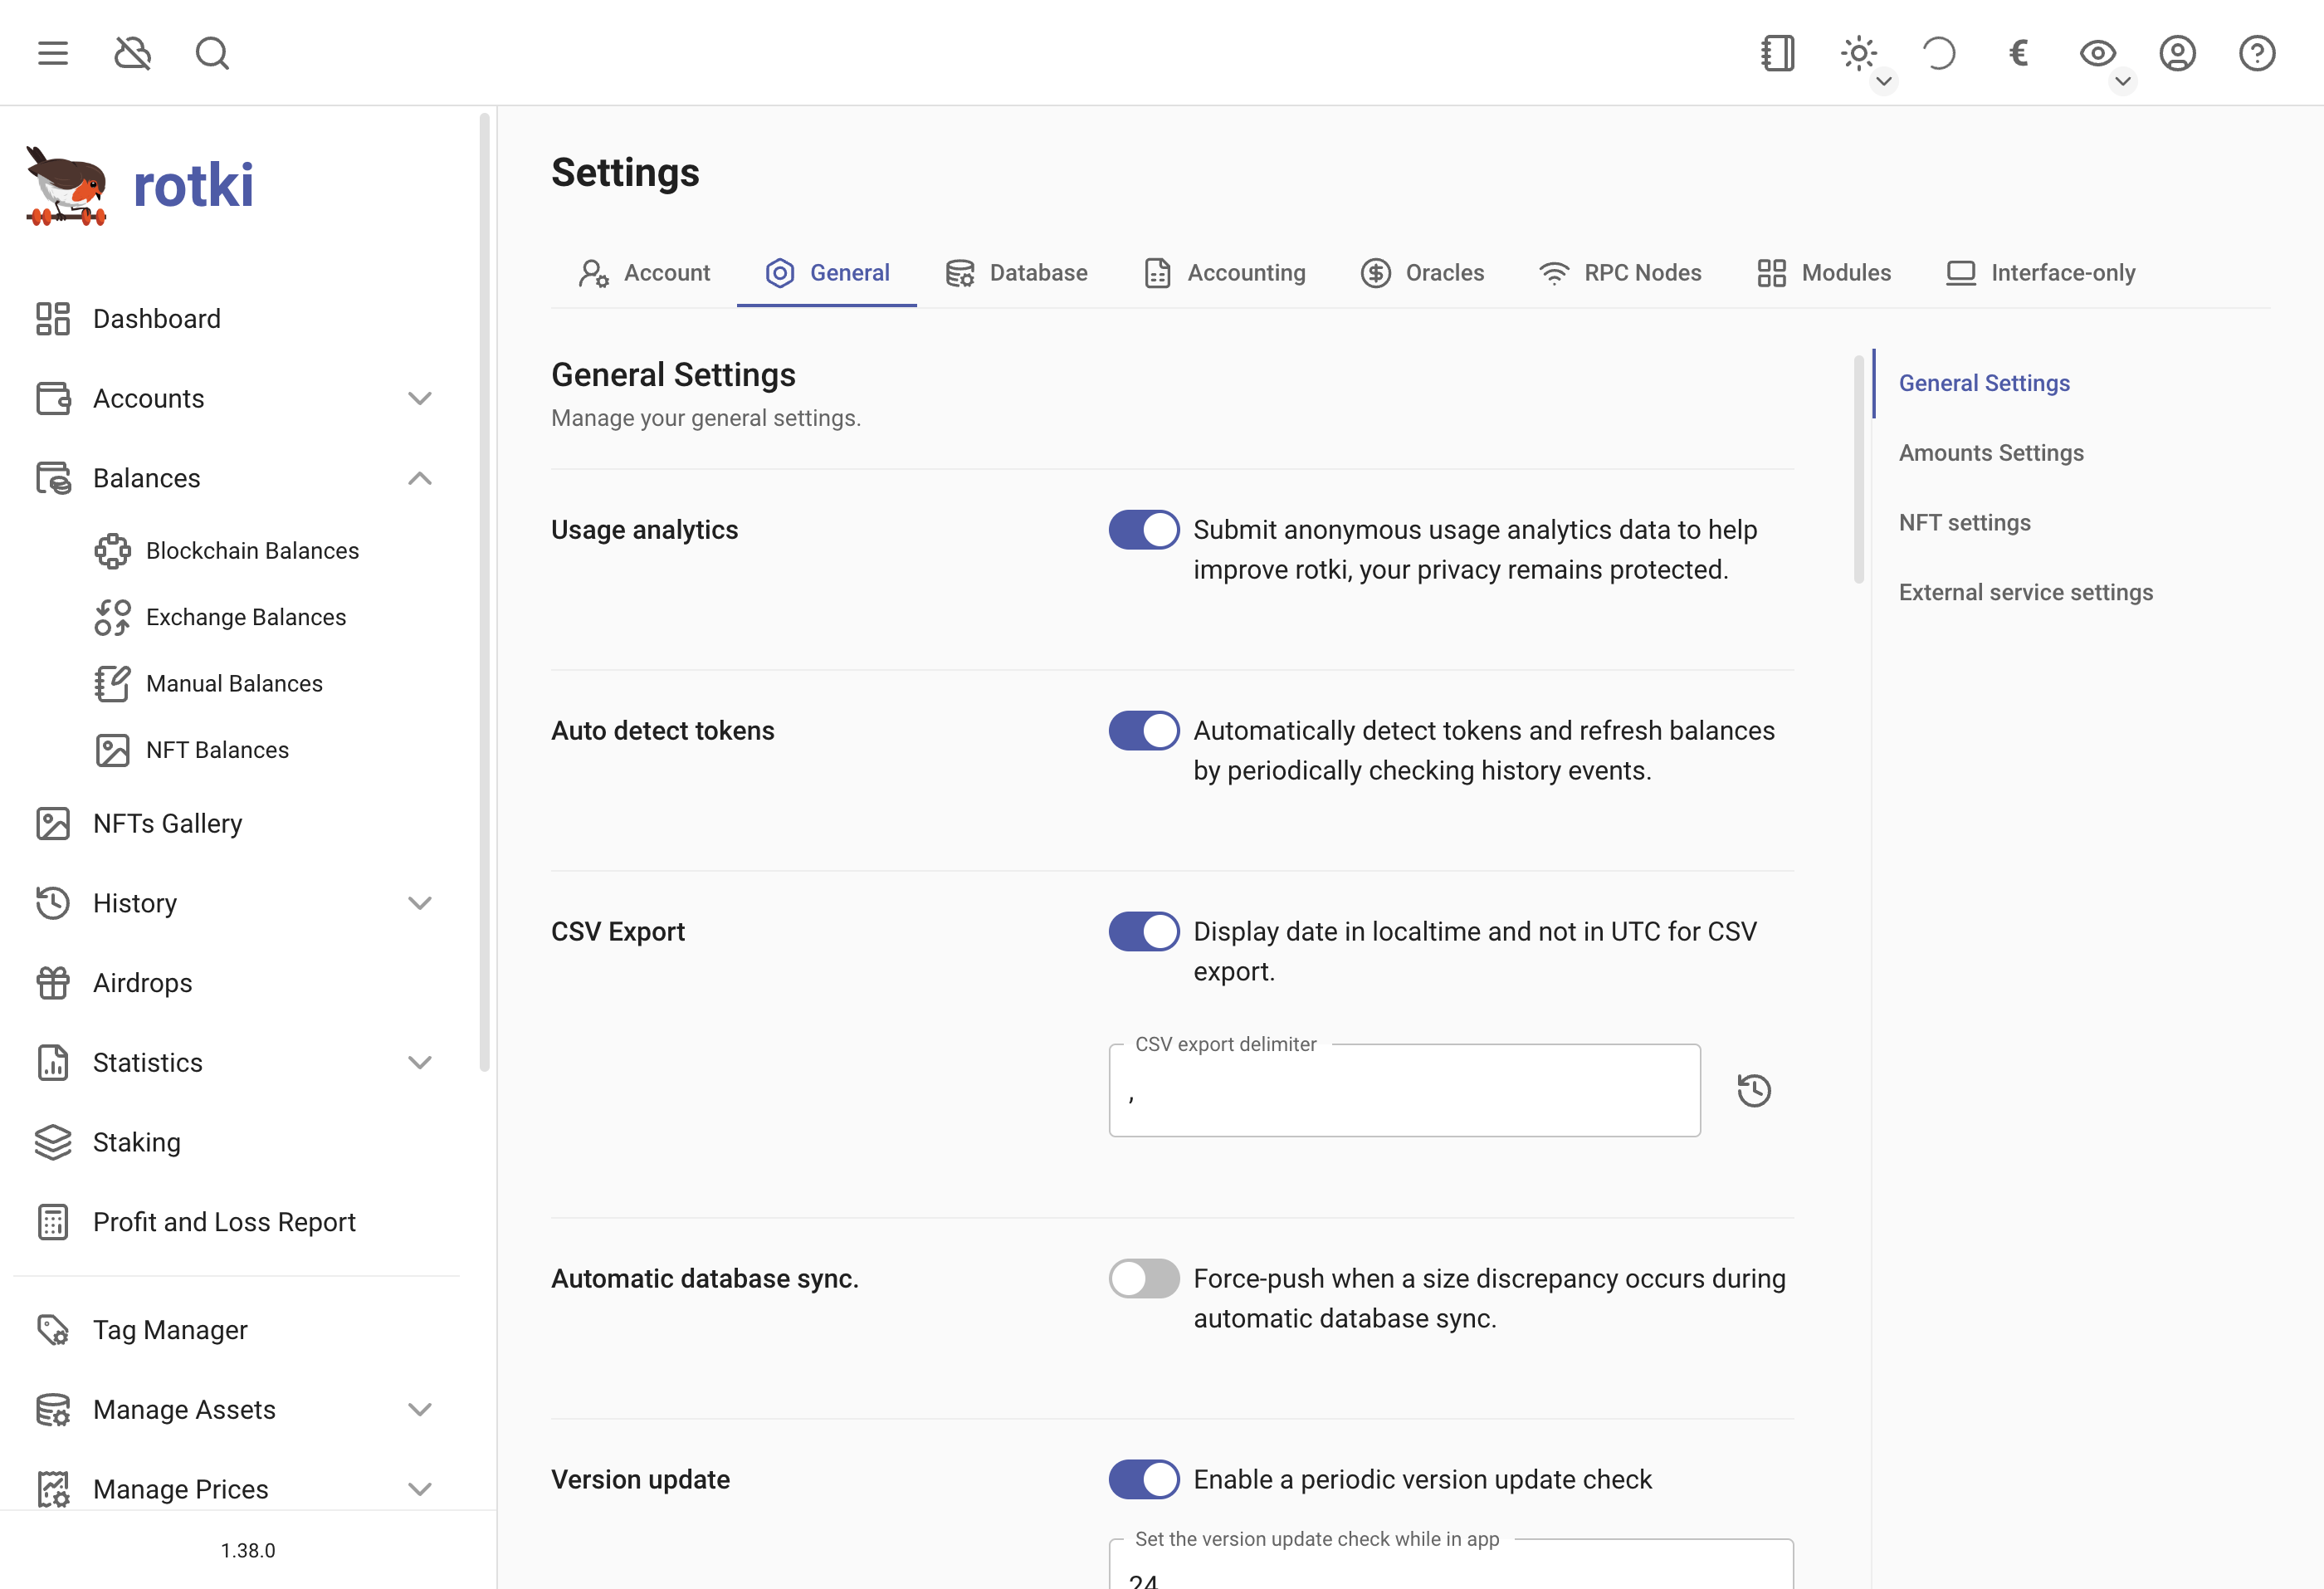Toggle the hamburger navigation menu
The height and width of the screenshot is (1589, 2324).
coord(53,53)
